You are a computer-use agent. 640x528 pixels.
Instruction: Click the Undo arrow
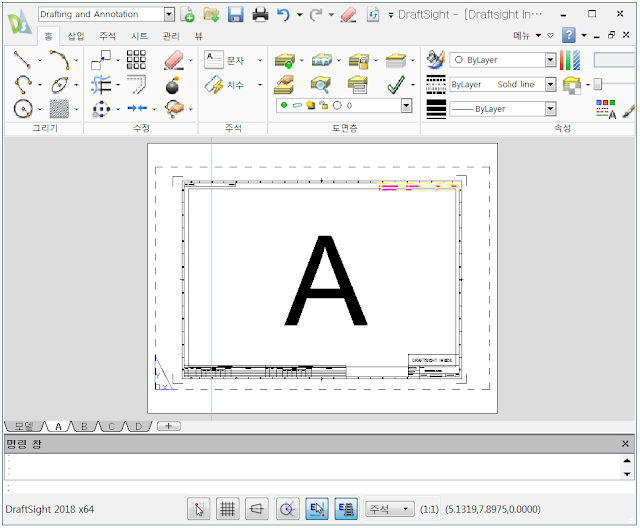pos(283,15)
